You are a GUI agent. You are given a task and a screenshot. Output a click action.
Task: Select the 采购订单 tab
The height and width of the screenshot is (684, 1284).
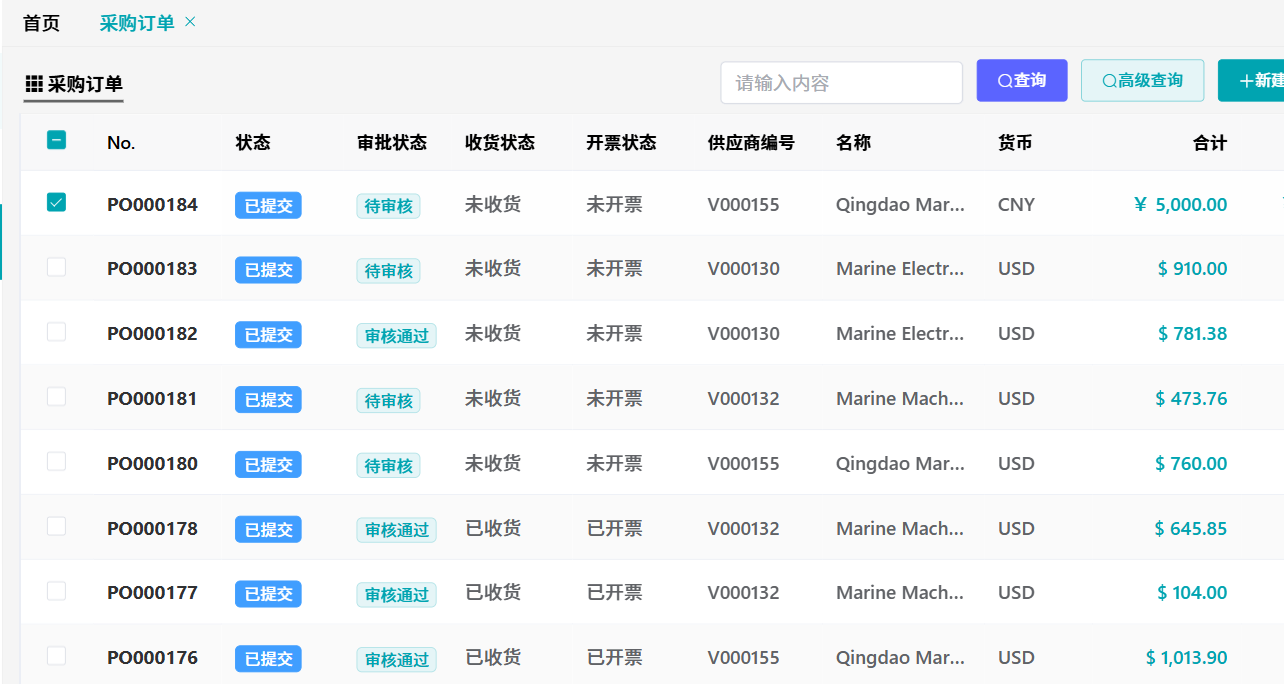[x=136, y=23]
